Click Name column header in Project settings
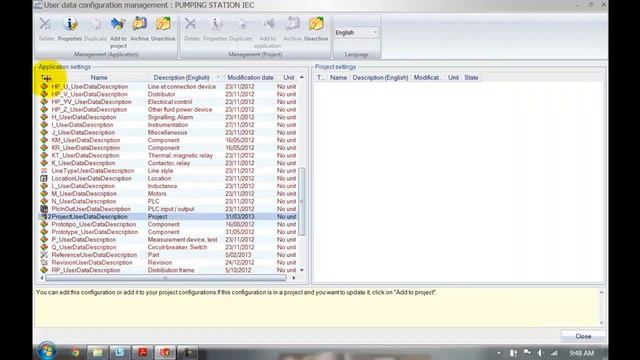The width and height of the screenshot is (640, 360). pyautogui.click(x=338, y=78)
